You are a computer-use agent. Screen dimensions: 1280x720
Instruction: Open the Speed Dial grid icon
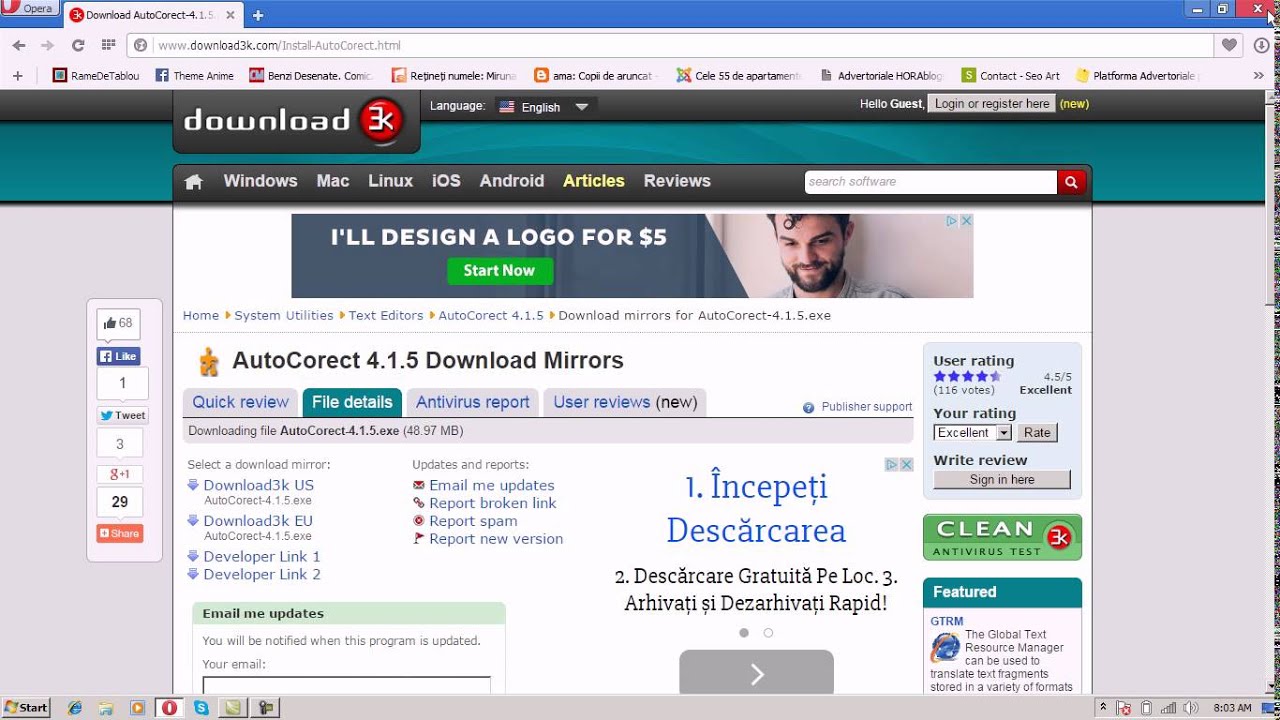click(108, 45)
